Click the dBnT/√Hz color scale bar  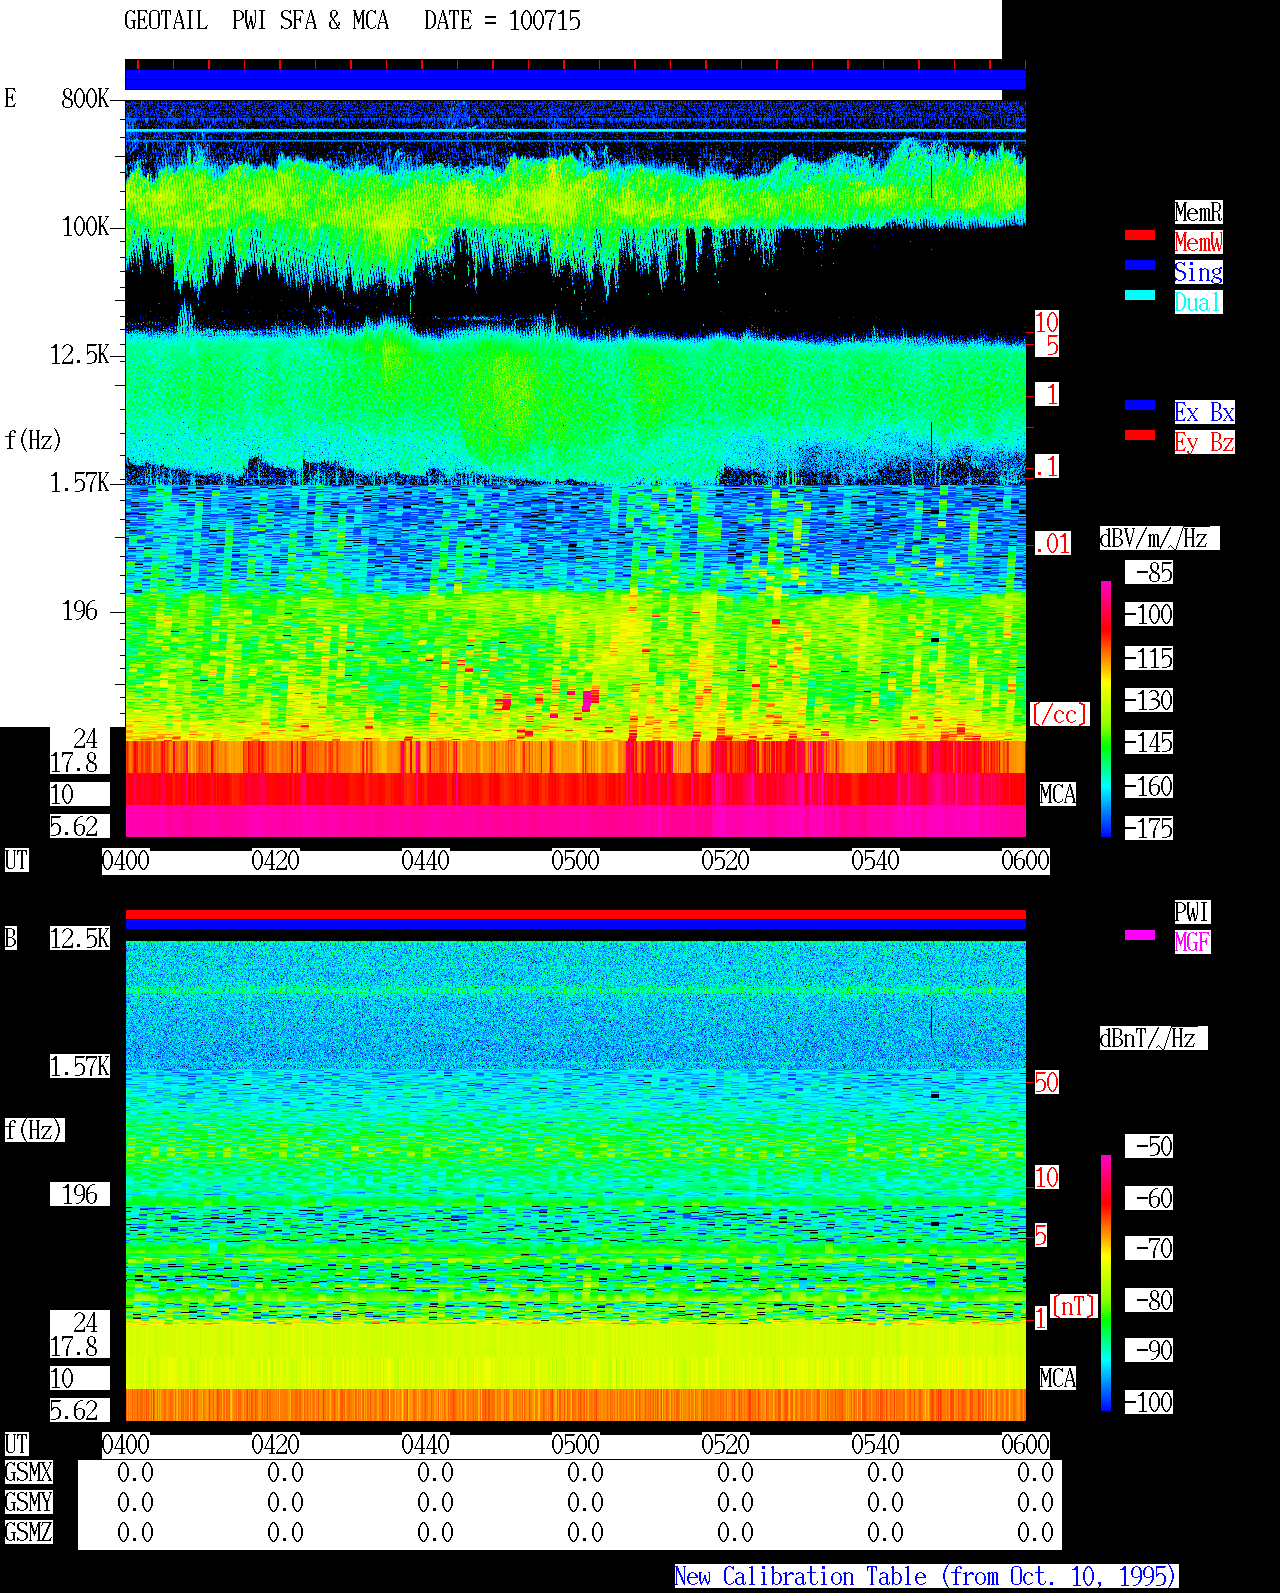point(1106,1283)
